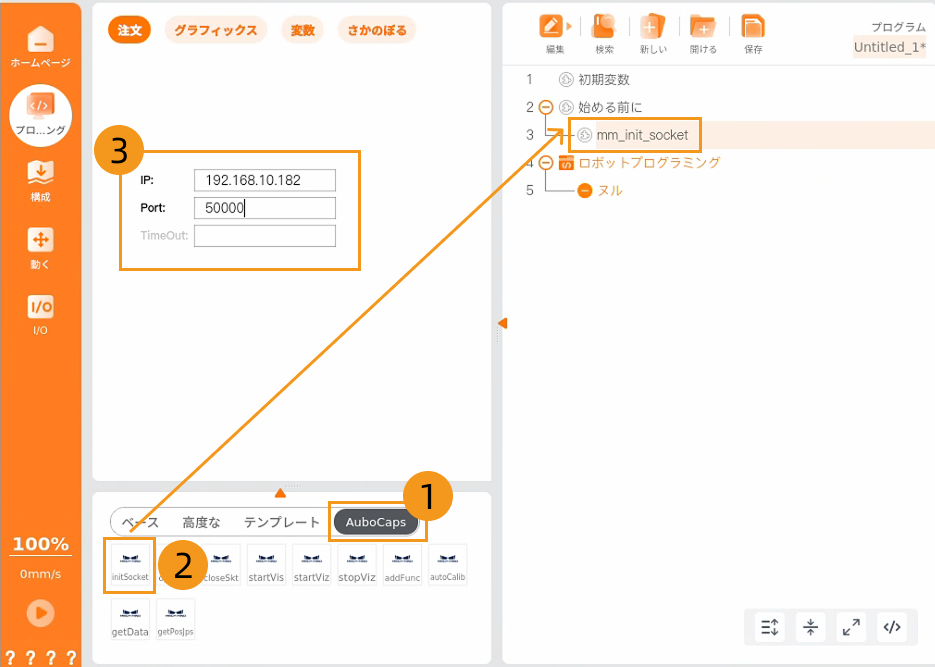Start the program with the play button
Viewport: 935px width, 667px height.
pyautogui.click(x=41, y=613)
